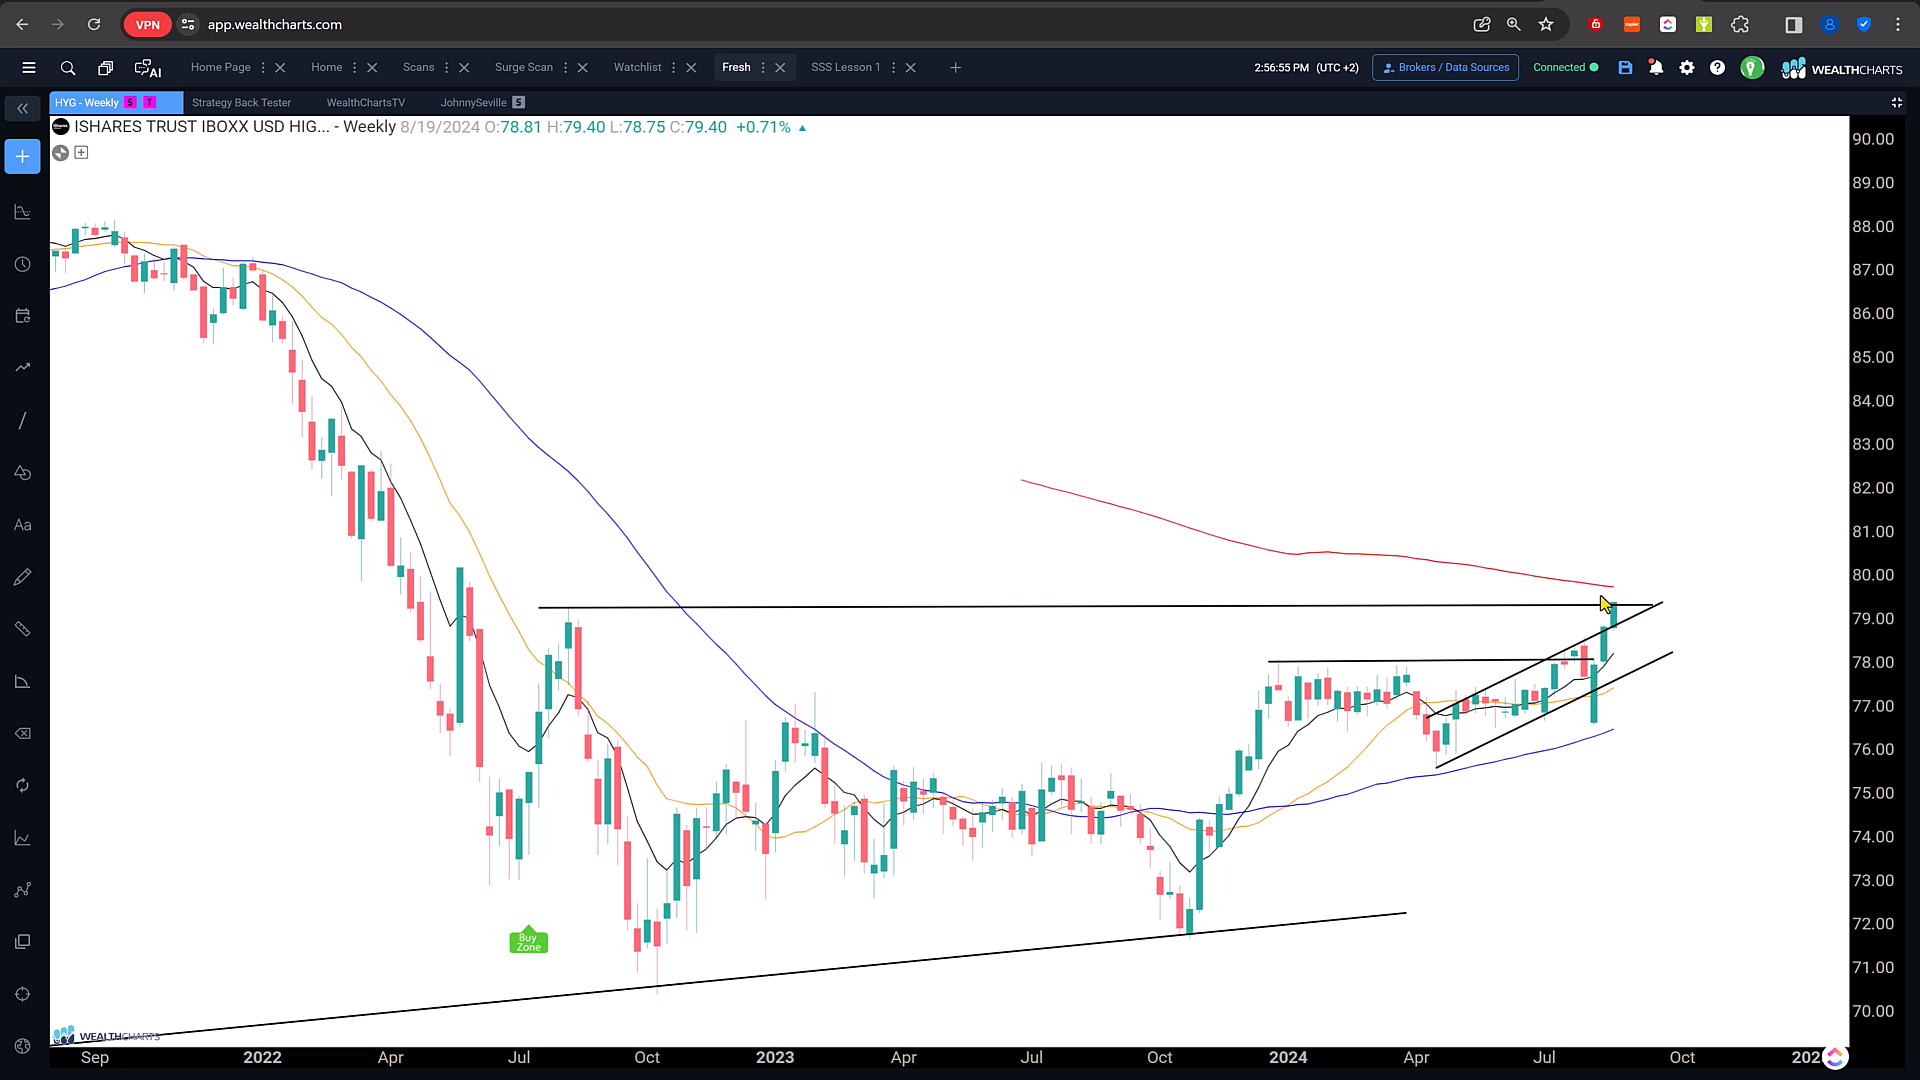
Task: Expand chart indicators plus box
Action: tap(81, 153)
